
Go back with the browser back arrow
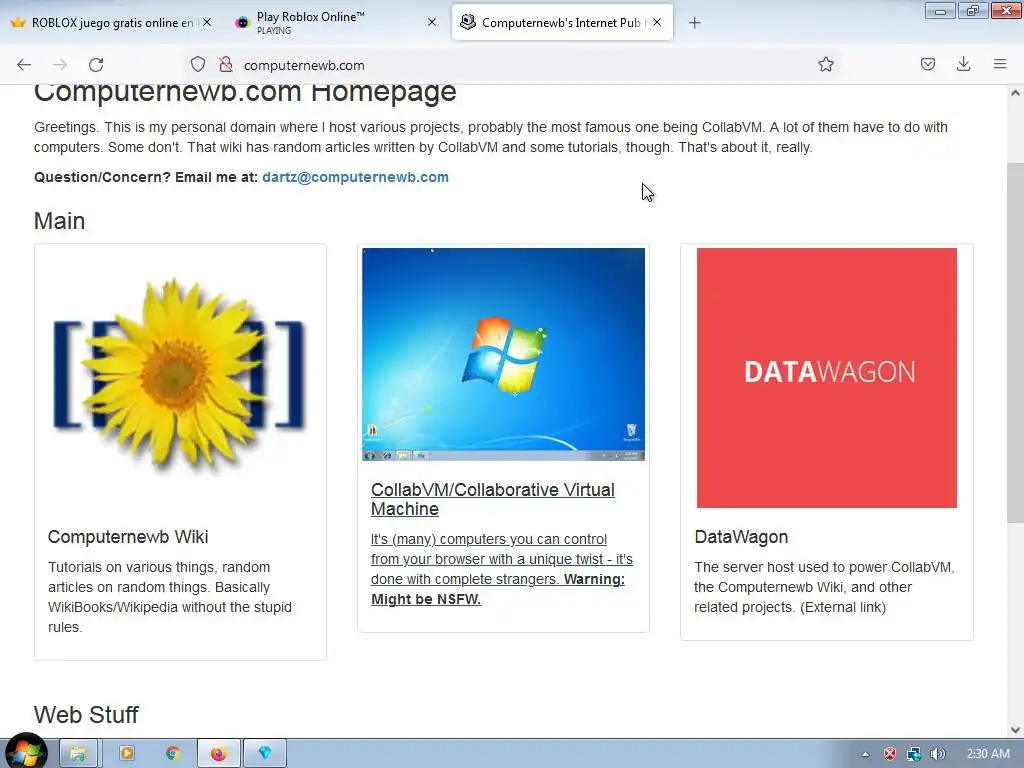tap(24, 65)
